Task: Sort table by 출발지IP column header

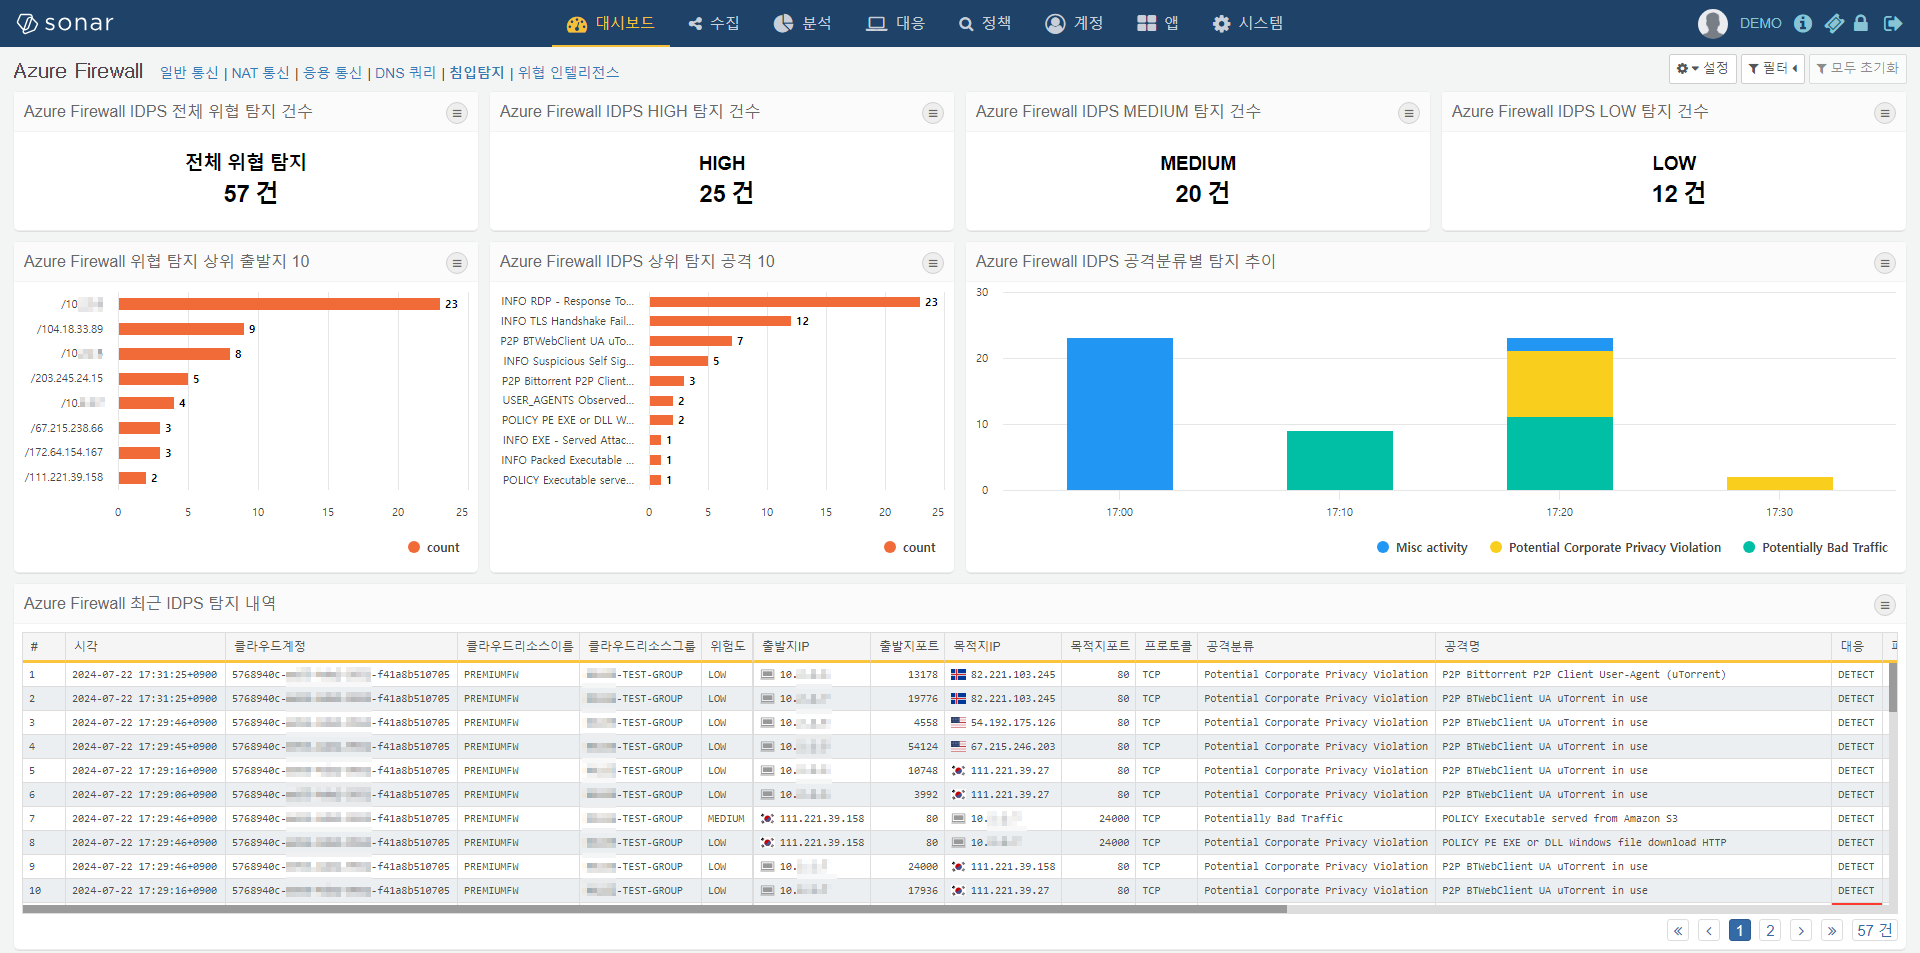Action: pyautogui.click(x=812, y=646)
